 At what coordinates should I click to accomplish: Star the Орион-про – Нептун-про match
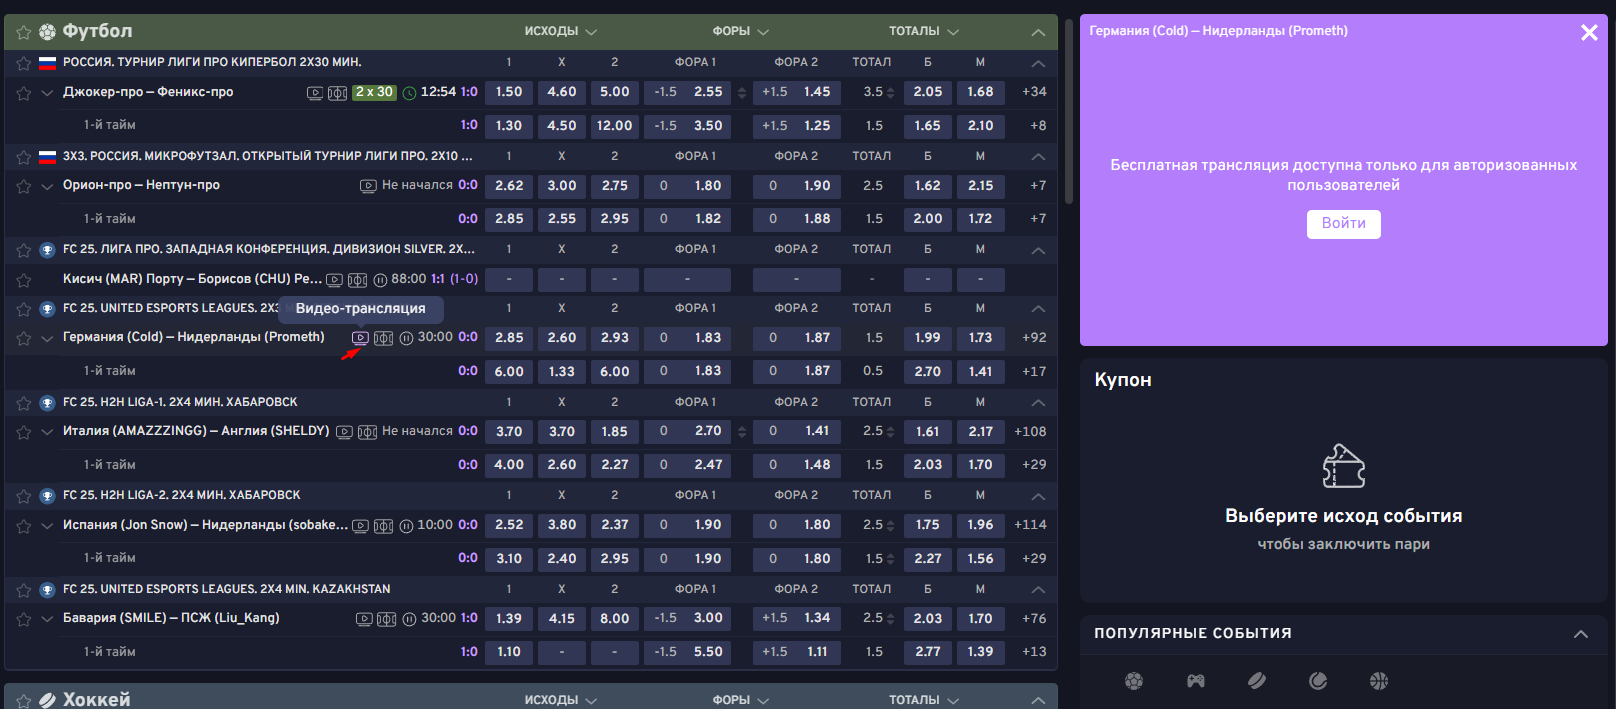click(24, 186)
